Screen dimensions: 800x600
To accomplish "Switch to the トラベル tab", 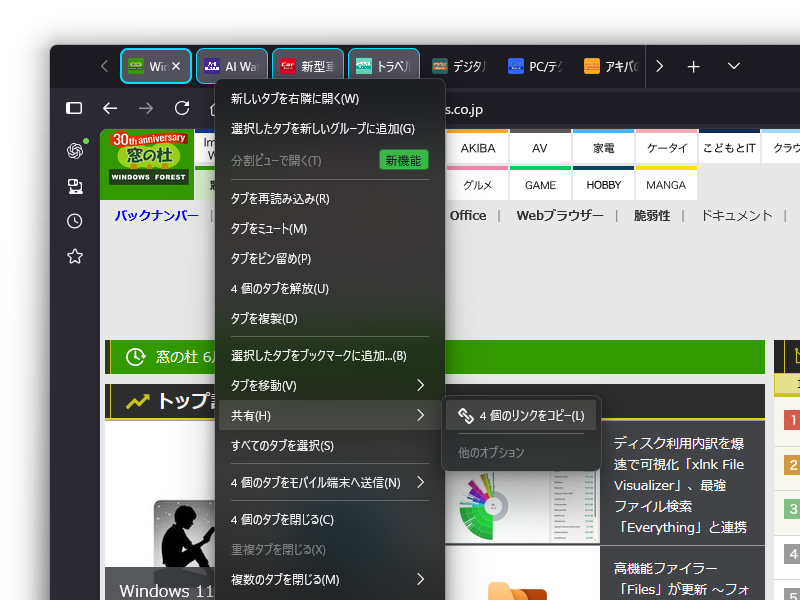I will [384, 66].
